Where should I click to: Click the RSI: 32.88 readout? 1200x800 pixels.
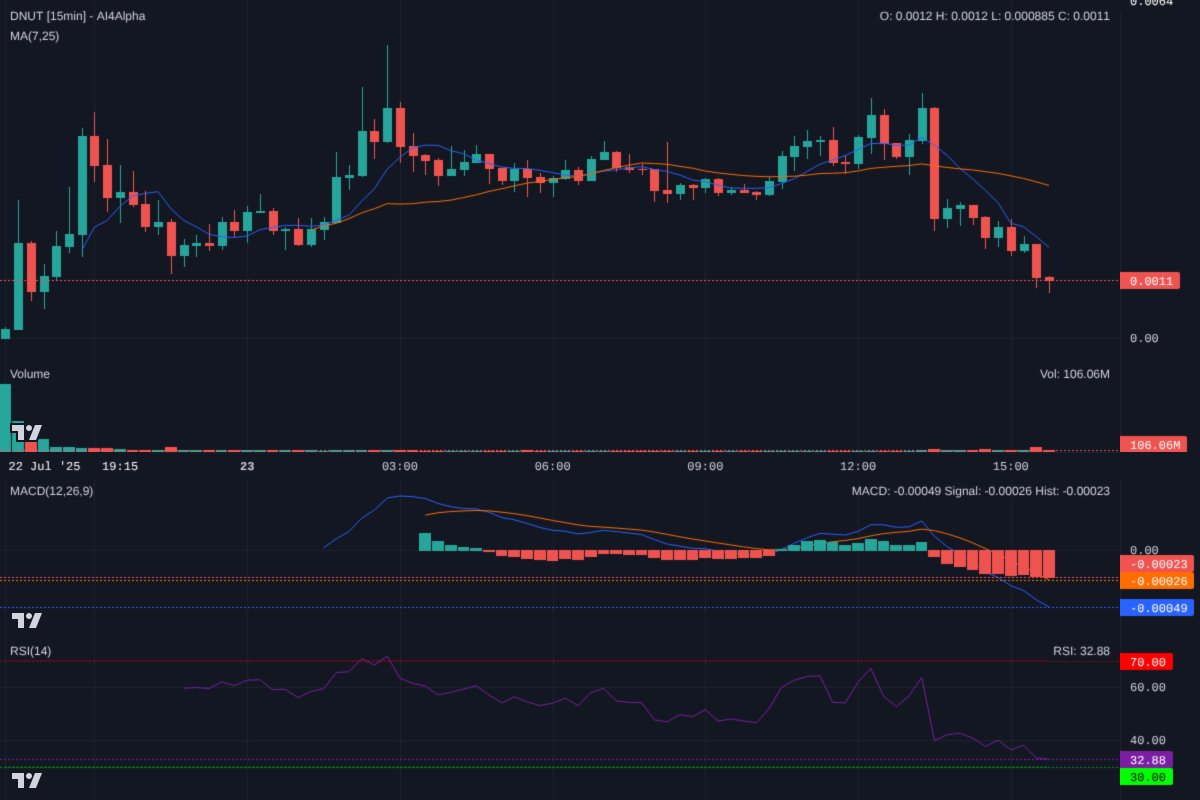(1081, 651)
